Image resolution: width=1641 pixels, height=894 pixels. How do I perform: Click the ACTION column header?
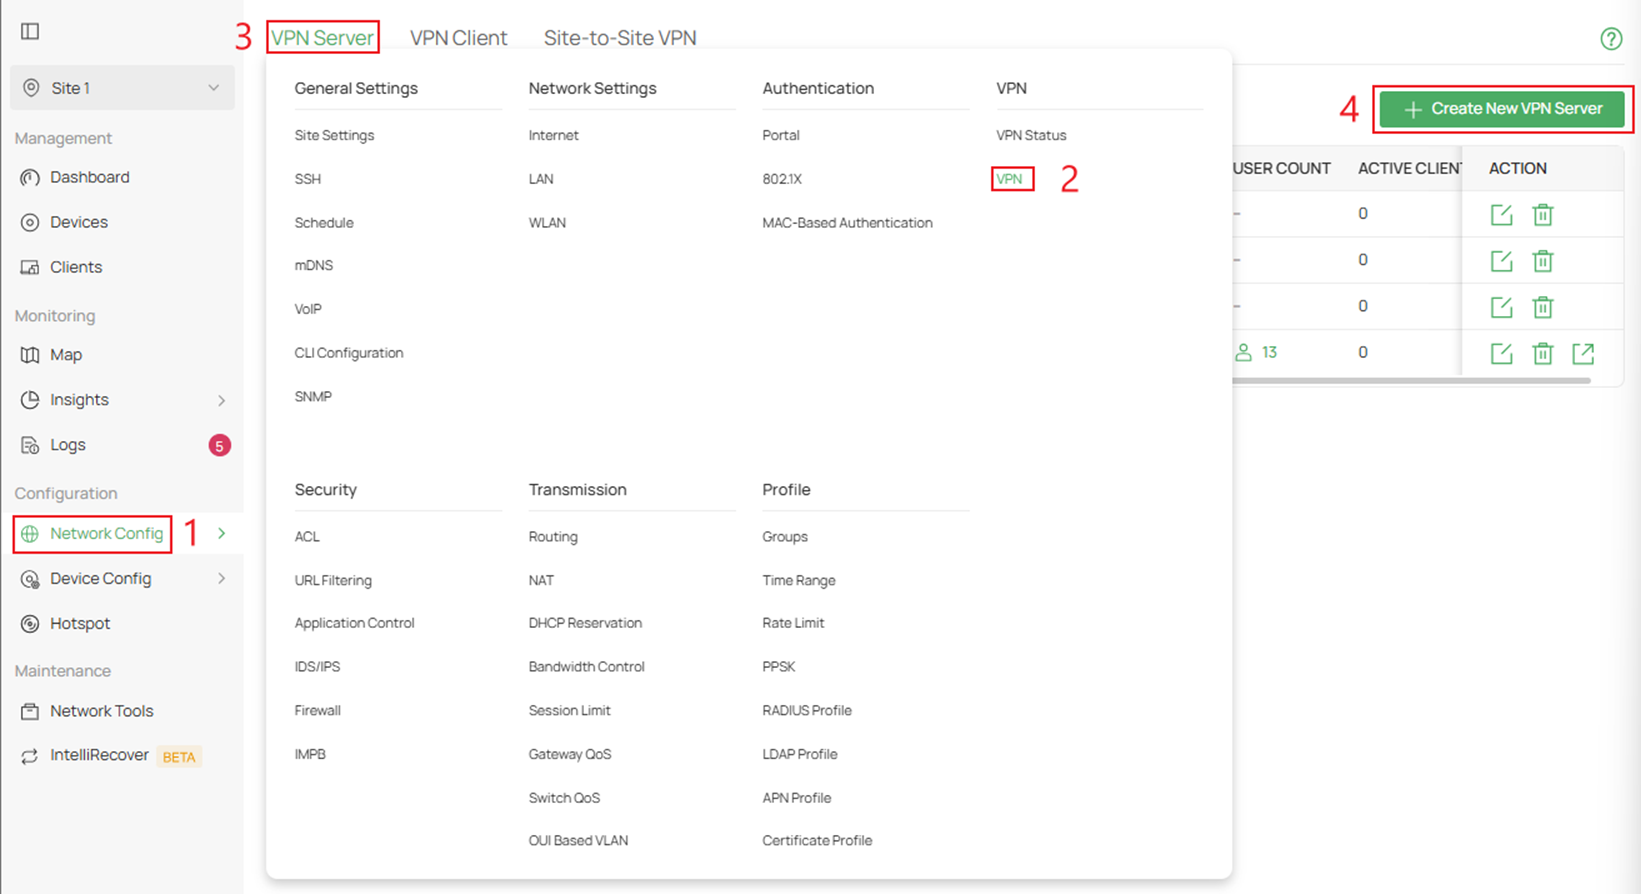tap(1517, 169)
